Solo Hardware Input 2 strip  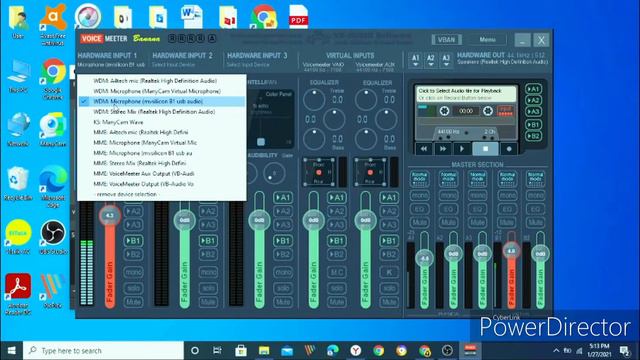tap(208, 288)
